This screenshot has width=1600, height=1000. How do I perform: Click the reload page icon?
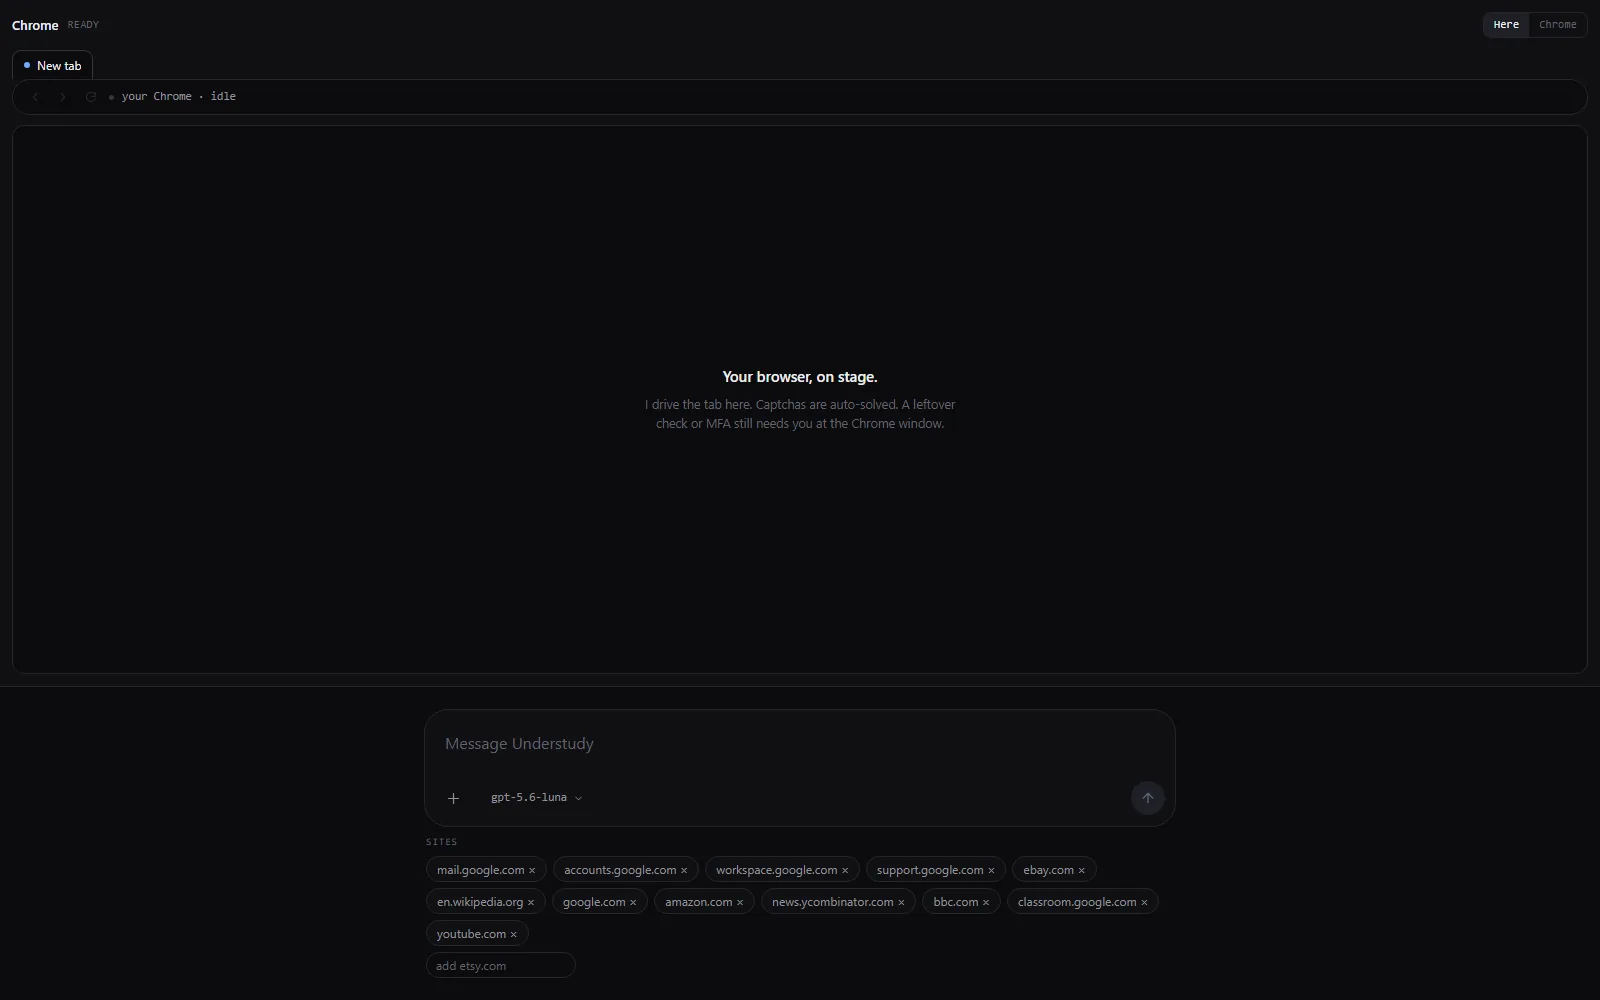click(x=91, y=97)
